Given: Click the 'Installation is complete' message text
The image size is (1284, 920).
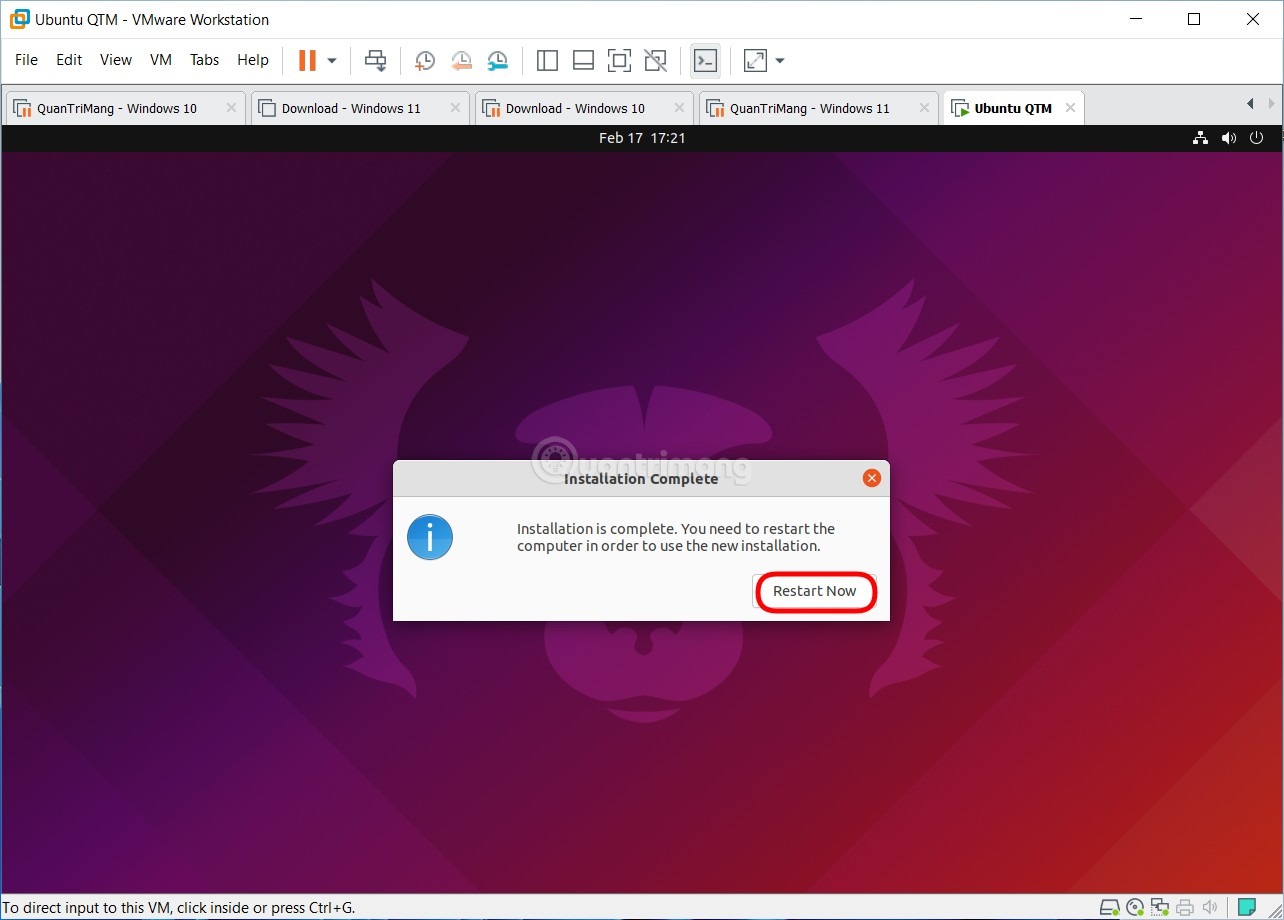Looking at the screenshot, I should [676, 537].
